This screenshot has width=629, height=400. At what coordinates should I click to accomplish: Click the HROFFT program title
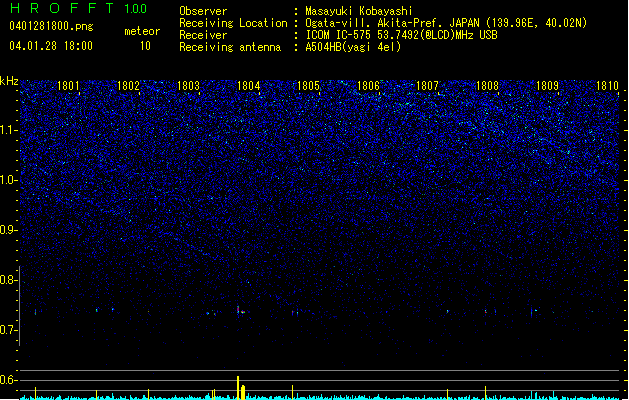click(x=62, y=8)
